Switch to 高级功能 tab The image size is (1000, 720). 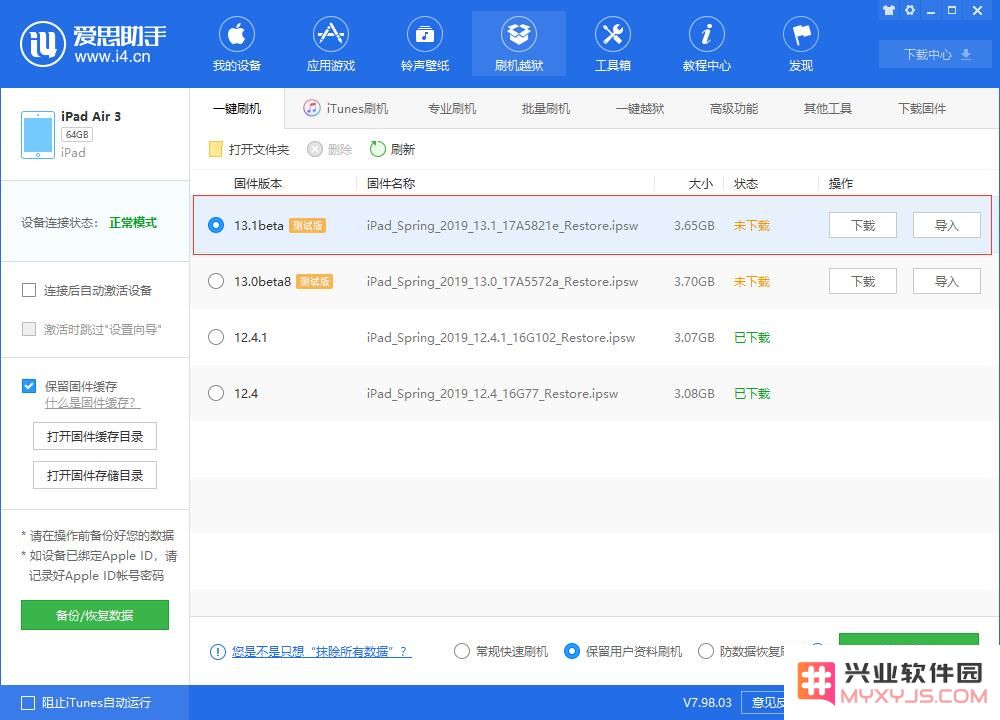(733, 108)
